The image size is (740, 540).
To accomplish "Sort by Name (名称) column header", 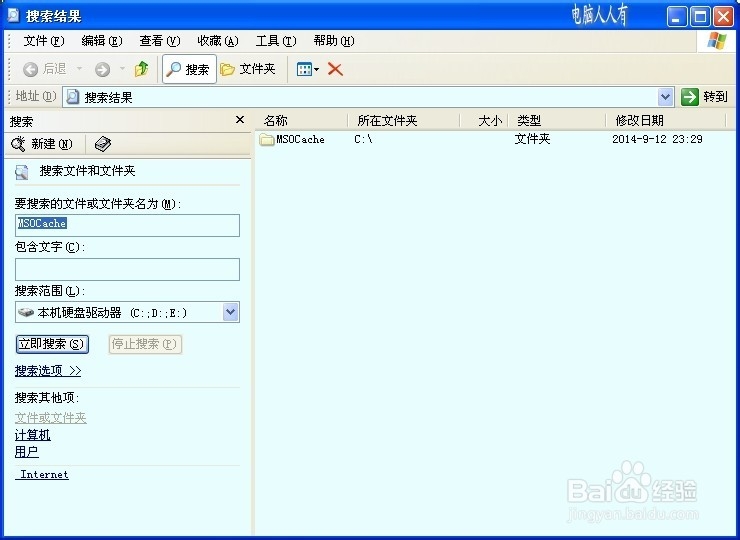I will point(301,120).
